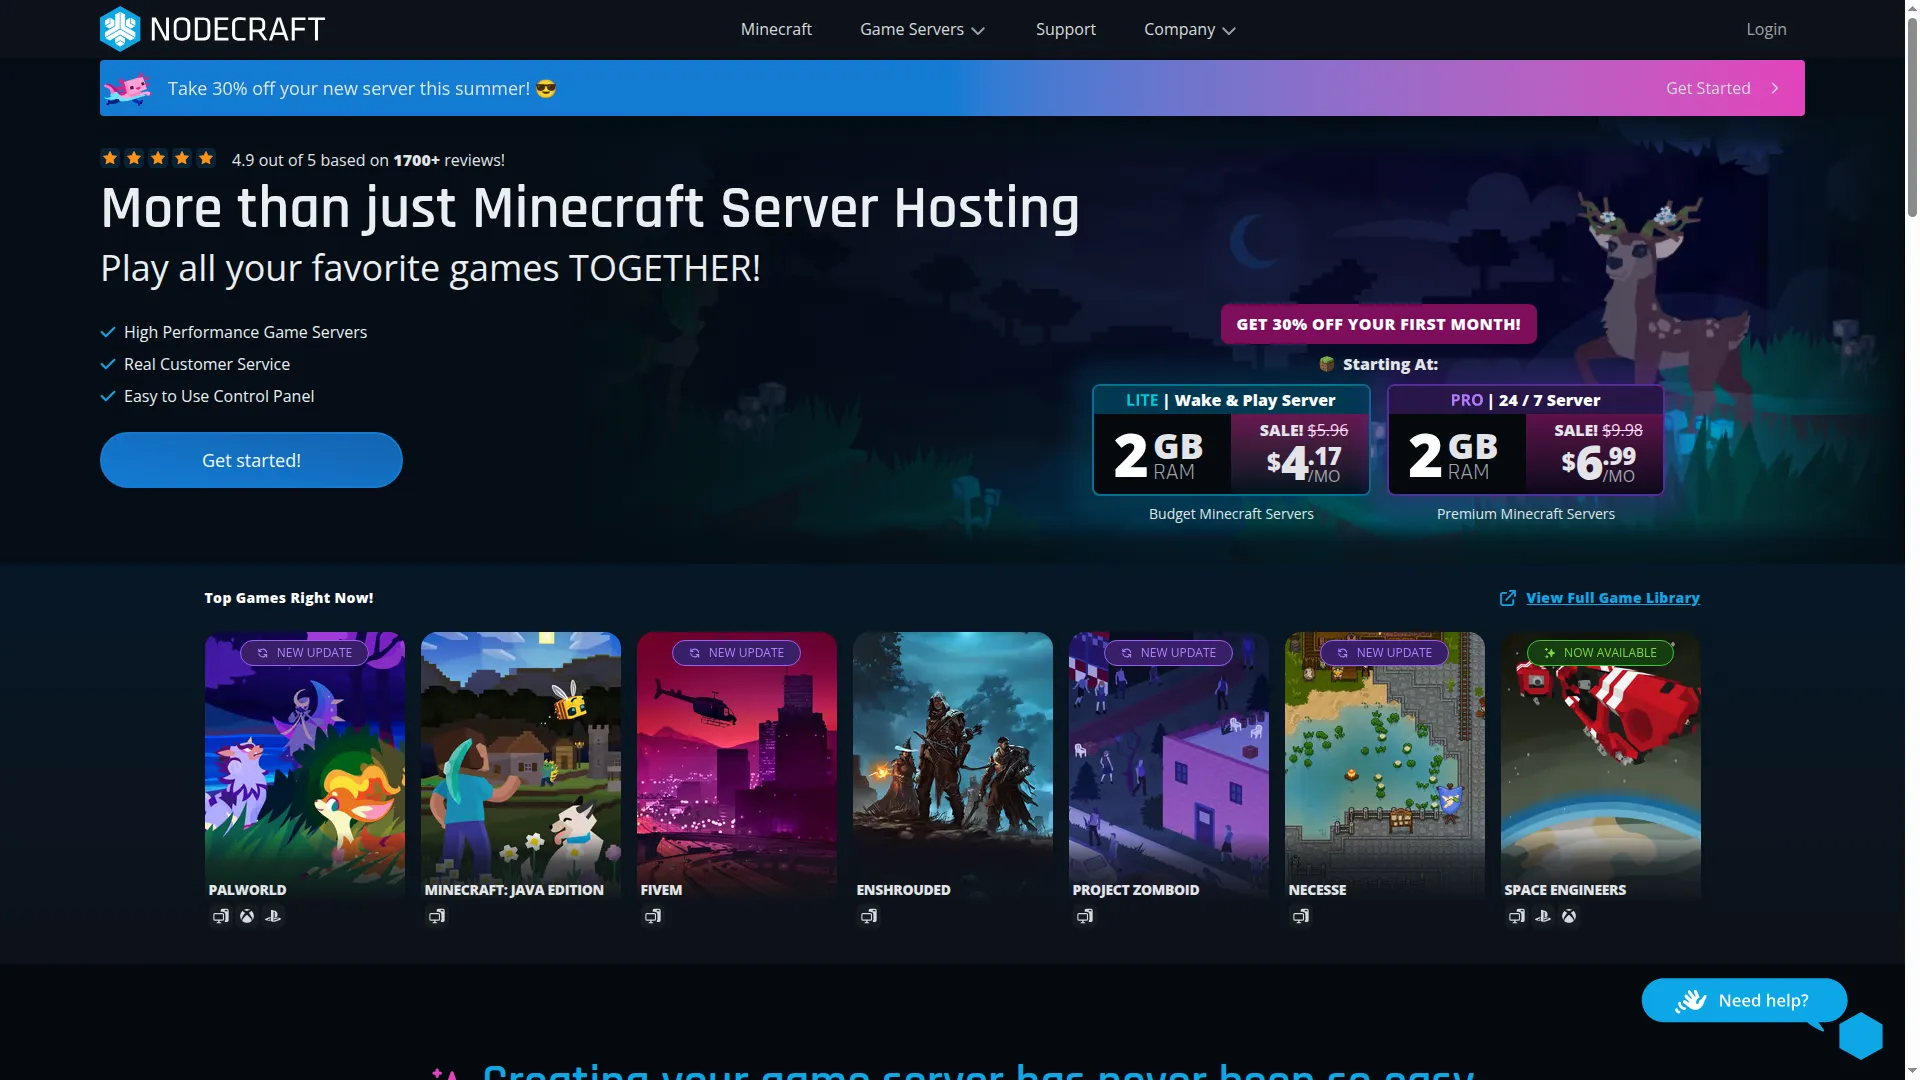Click the Real Customer Service text
The width and height of the screenshot is (1920, 1080).
[x=207, y=364]
